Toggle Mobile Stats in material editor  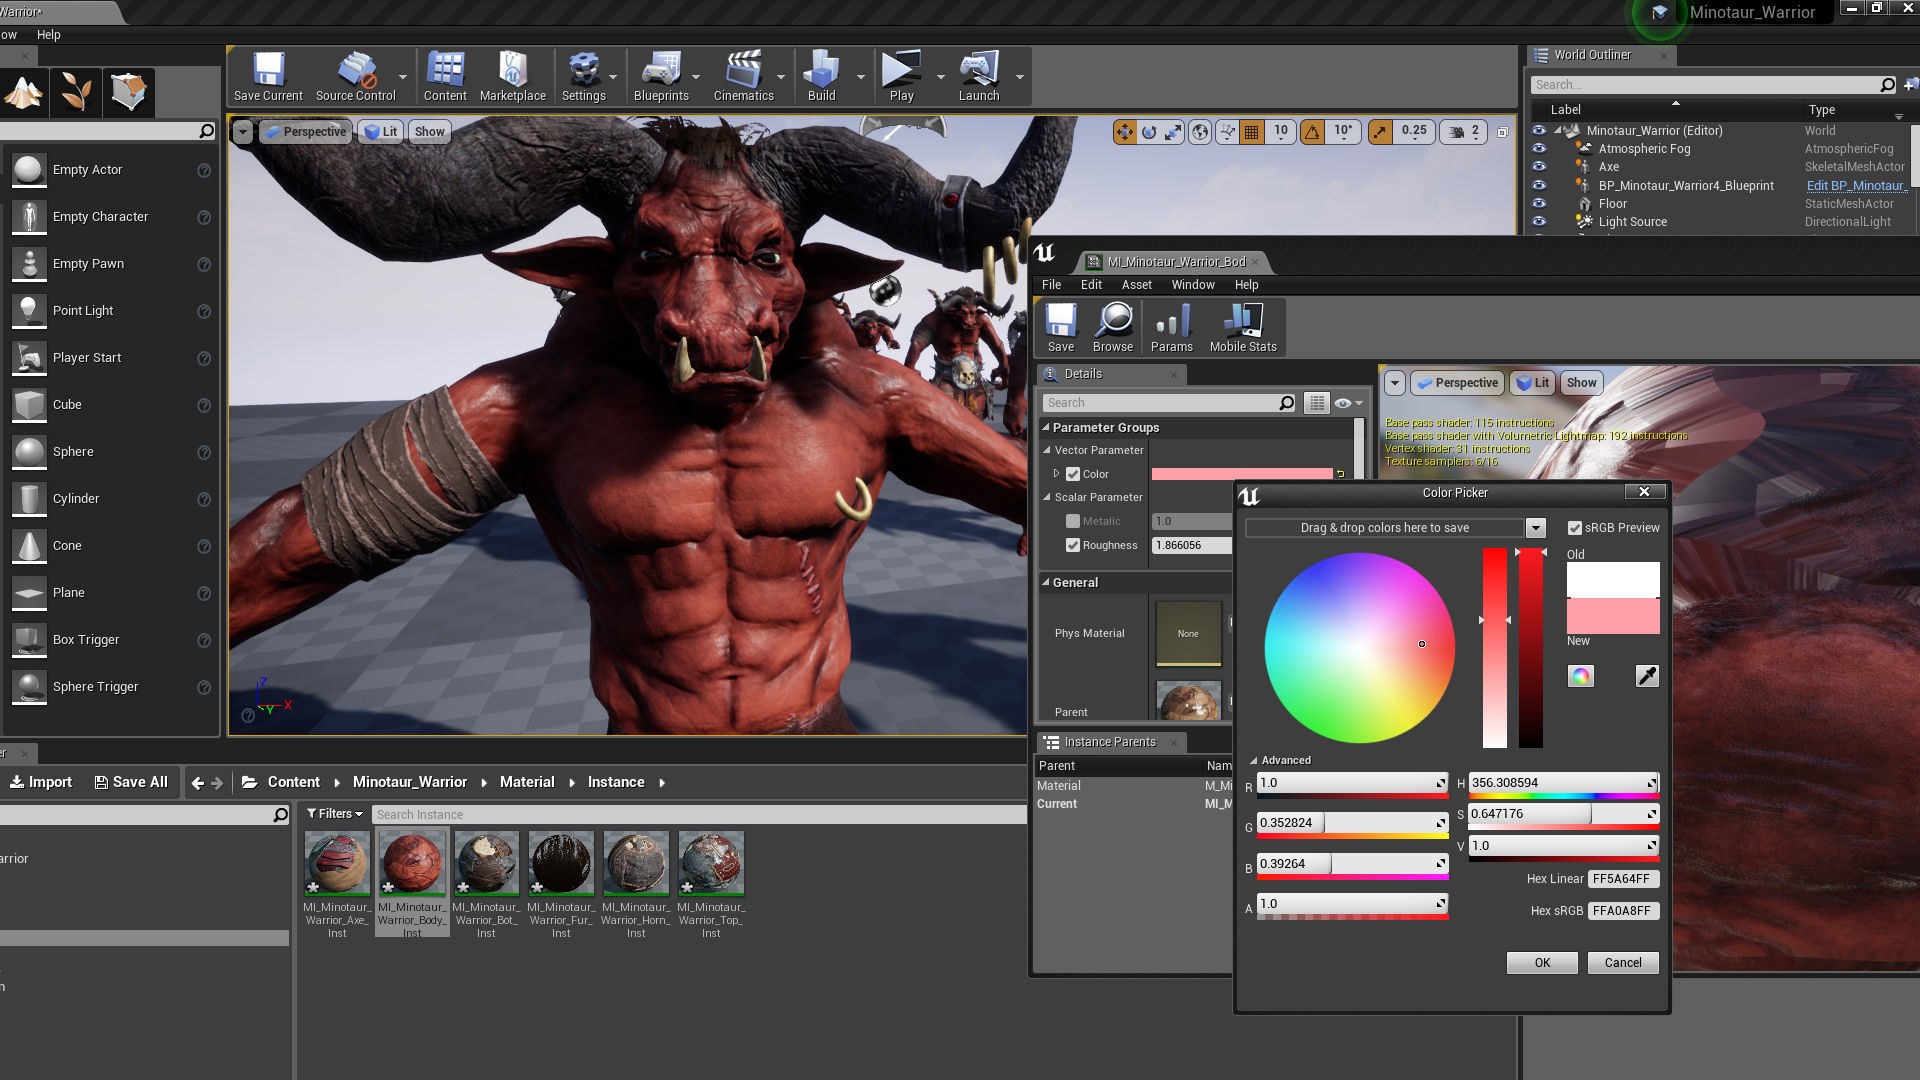click(1243, 328)
